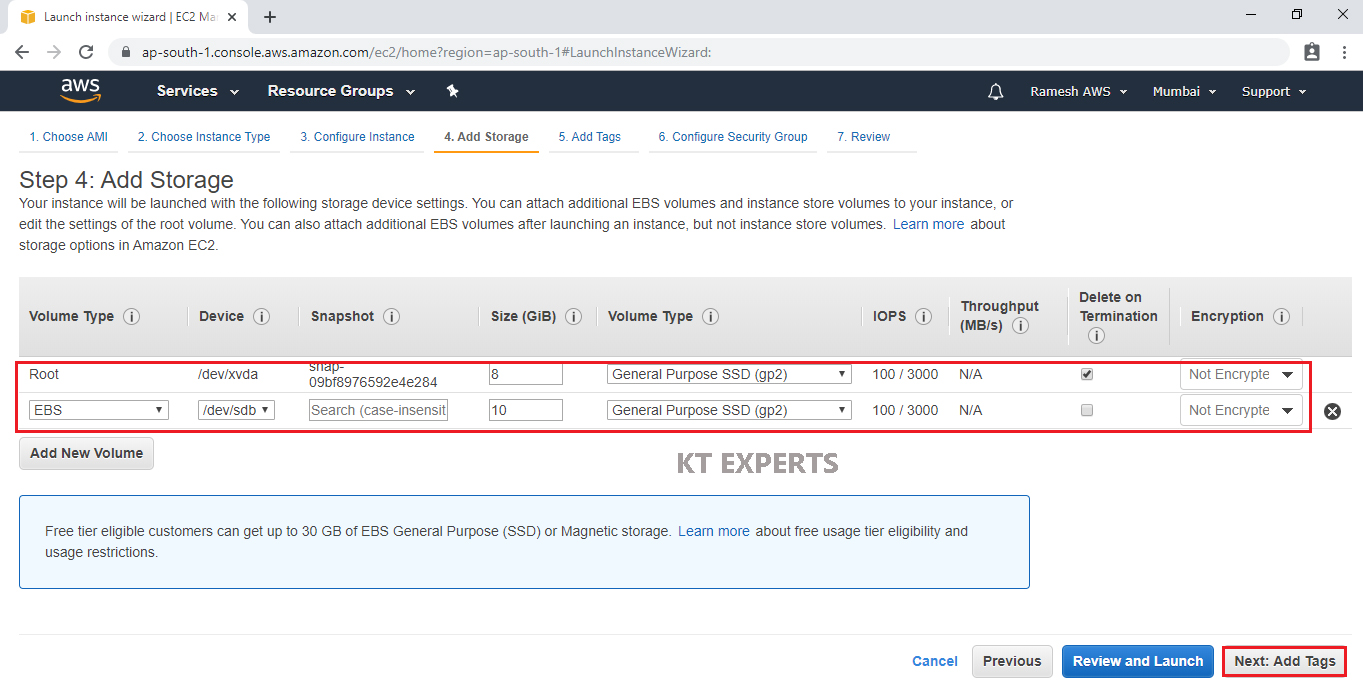This screenshot has width=1363, height=692.
Task: Go back with browser back arrow
Action: coord(22,52)
